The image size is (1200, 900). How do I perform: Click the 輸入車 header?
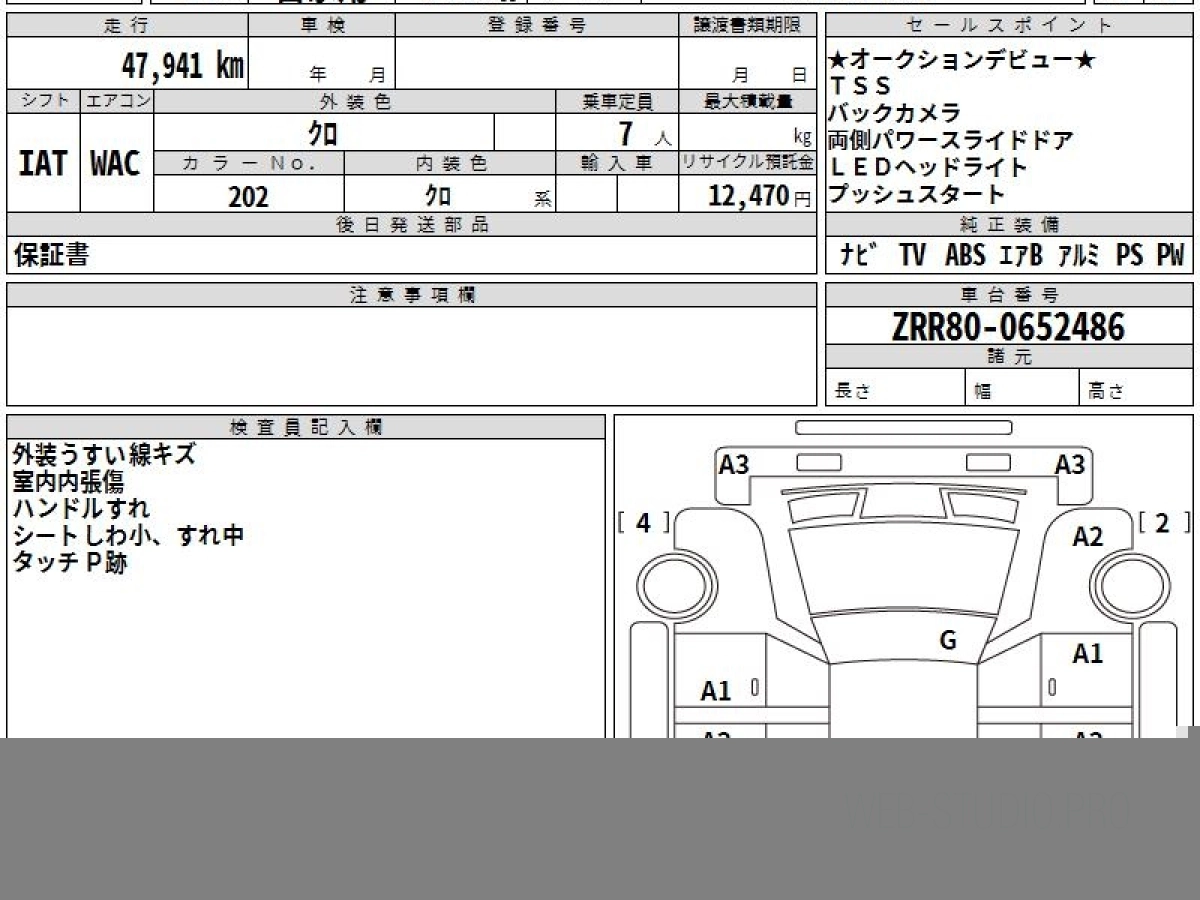click(x=617, y=163)
